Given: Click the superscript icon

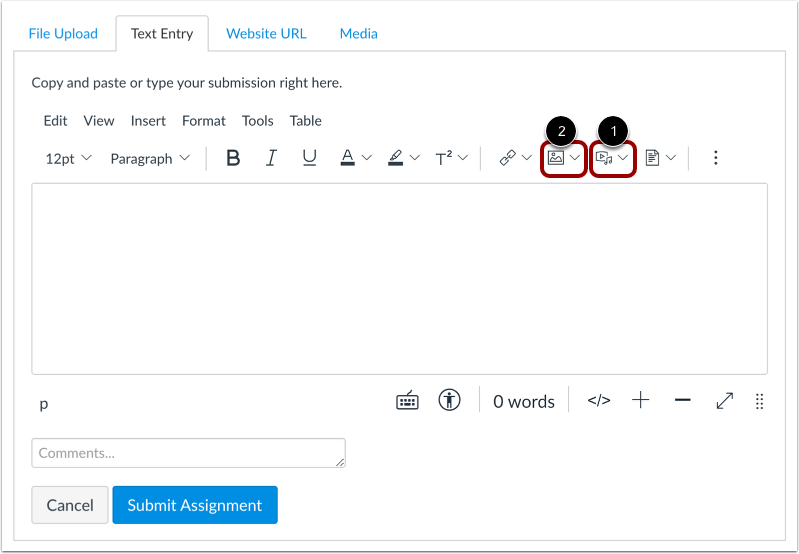Looking at the screenshot, I should coord(443,158).
